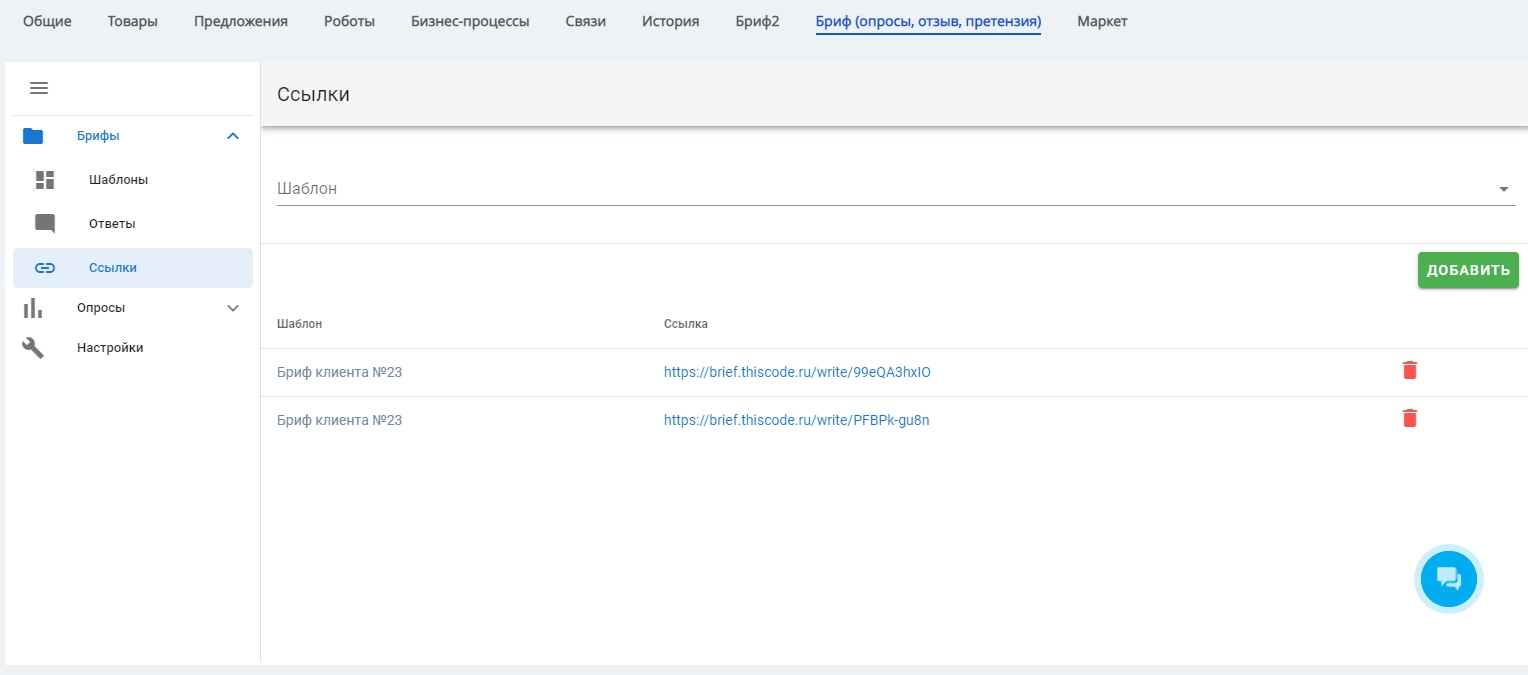Click the Ссылки chain link icon
The height and width of the screenshot is (675, 1528).
[x=45, y=268]
